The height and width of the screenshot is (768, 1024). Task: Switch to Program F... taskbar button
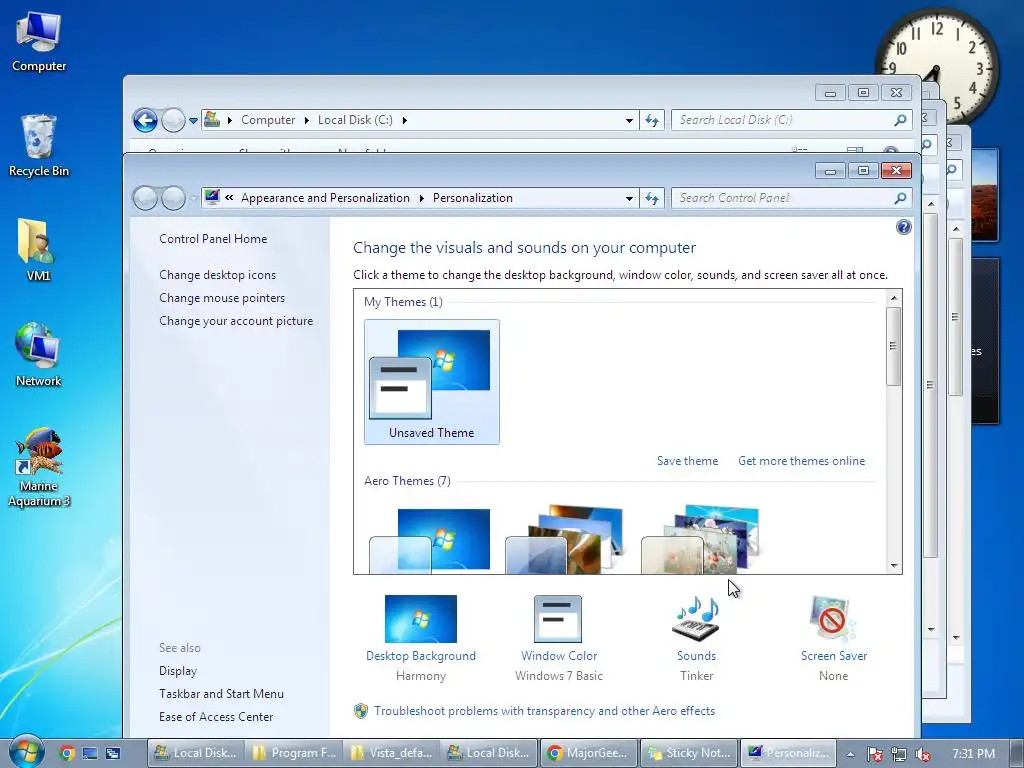pos(294,753)
